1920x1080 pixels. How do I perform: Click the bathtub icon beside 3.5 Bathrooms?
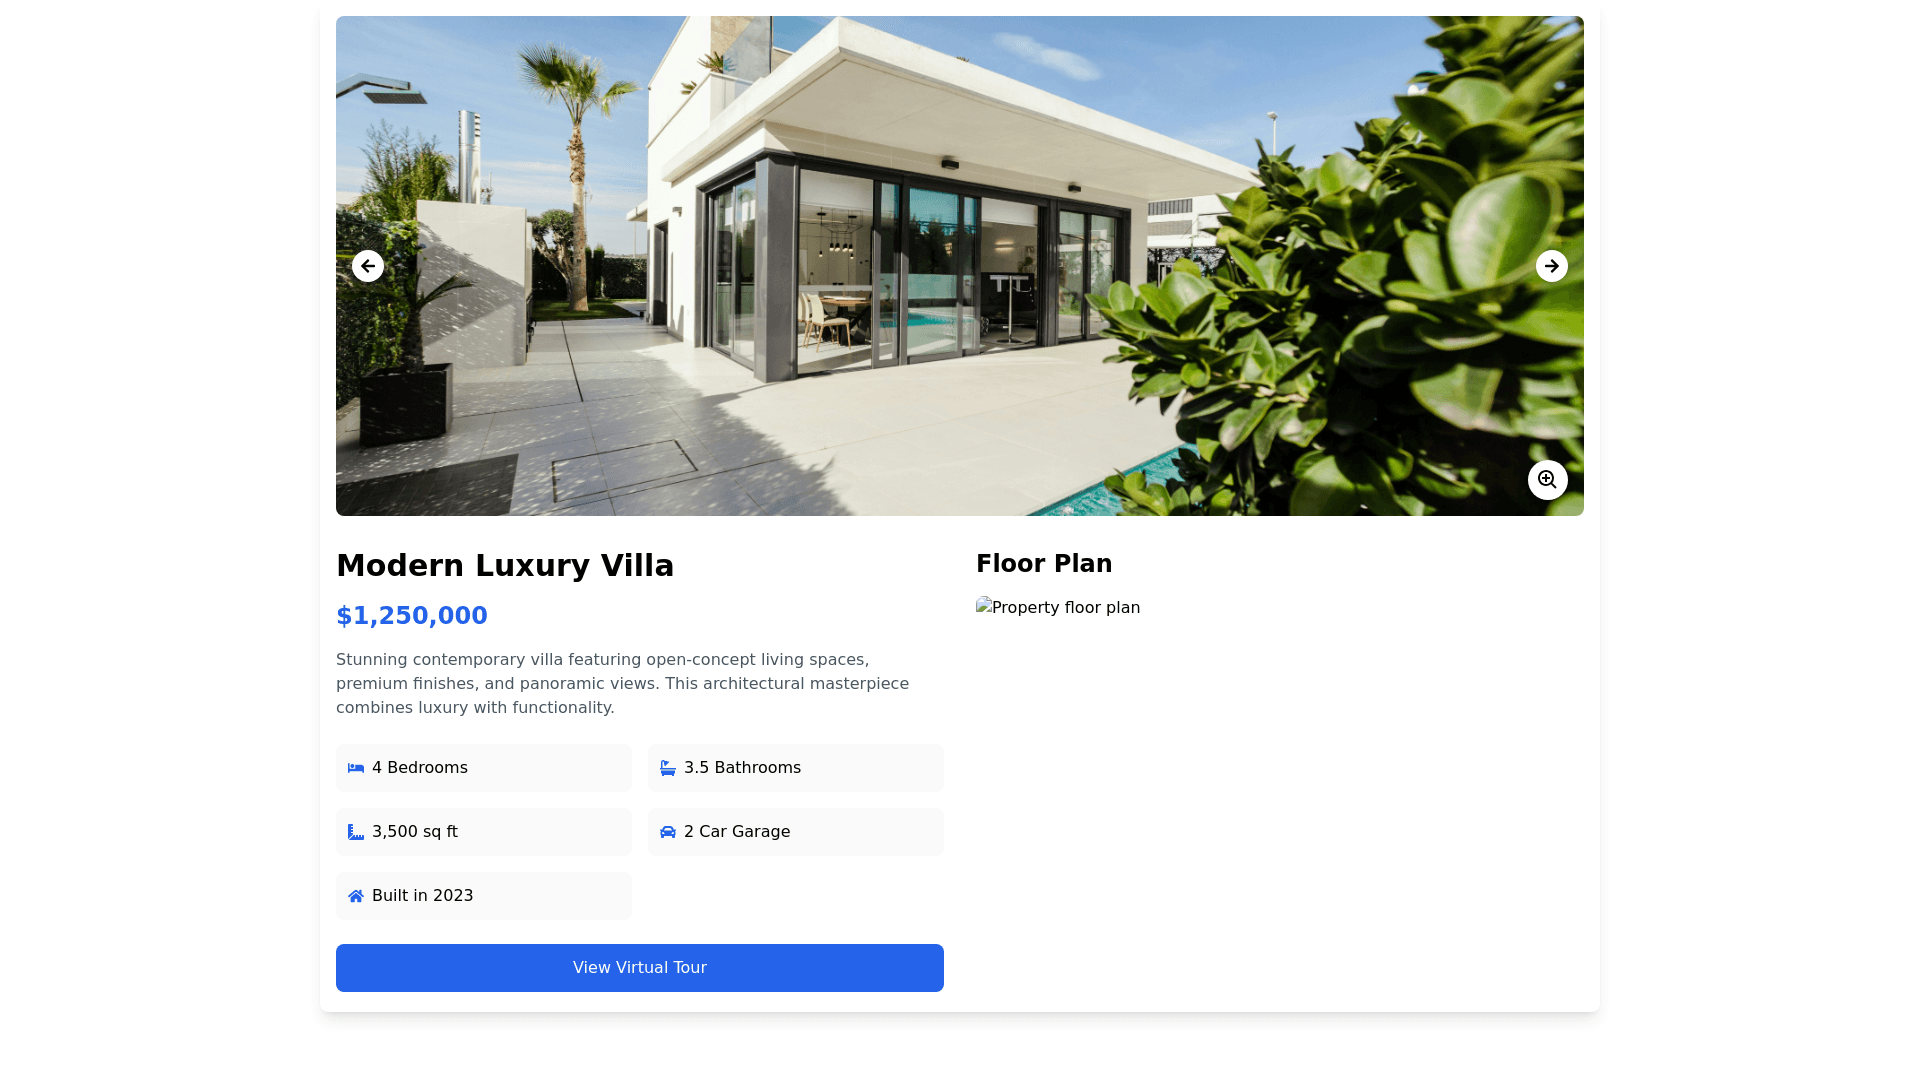(x=668, y=768)
